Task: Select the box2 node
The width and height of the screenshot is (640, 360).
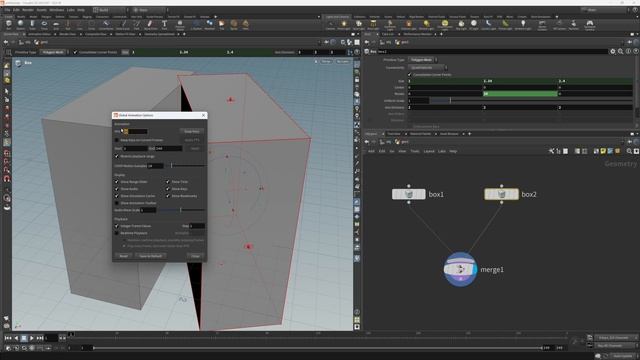Action: (x=501, y=194)
